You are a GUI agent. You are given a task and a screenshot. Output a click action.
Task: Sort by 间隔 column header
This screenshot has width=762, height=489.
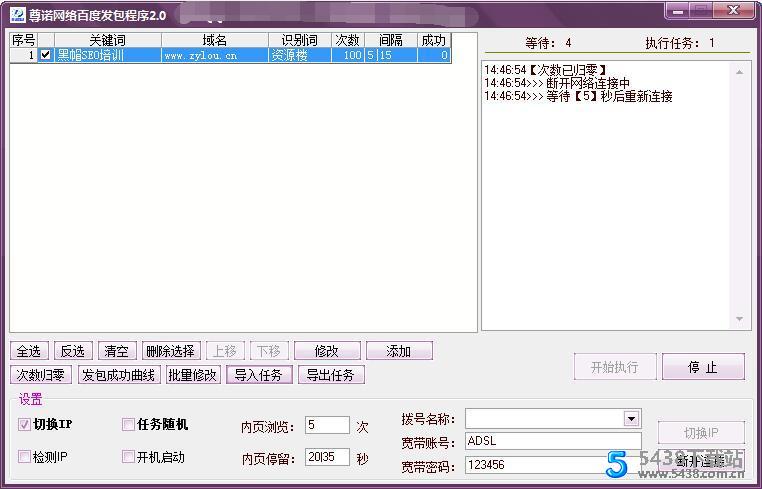pyautogui.click(x=391, y=40)
